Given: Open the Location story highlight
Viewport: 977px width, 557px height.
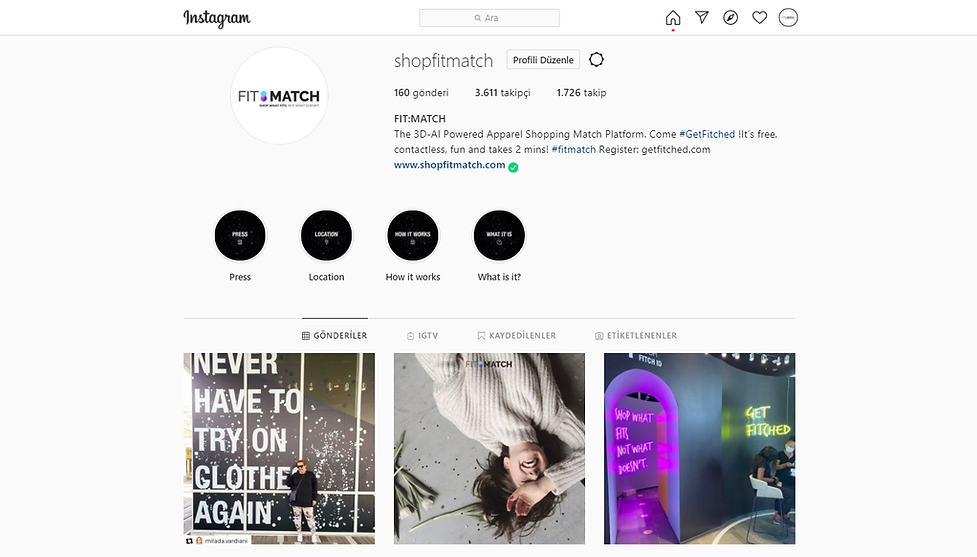Looking at the screenshot, I should point(326,236).
